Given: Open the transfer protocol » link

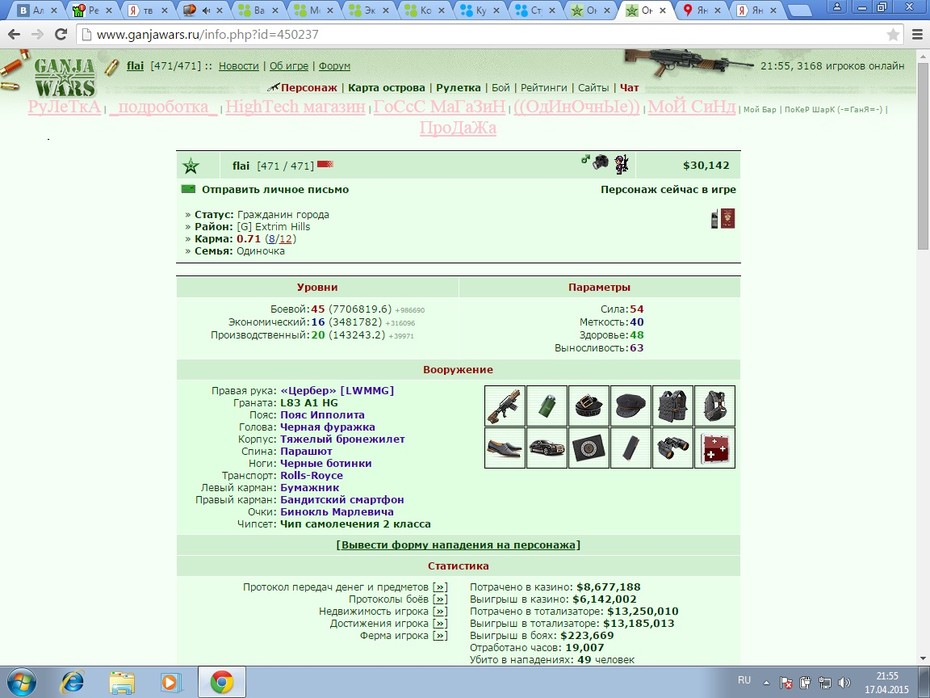Looking at the screenshot, I should pos(440,587).
